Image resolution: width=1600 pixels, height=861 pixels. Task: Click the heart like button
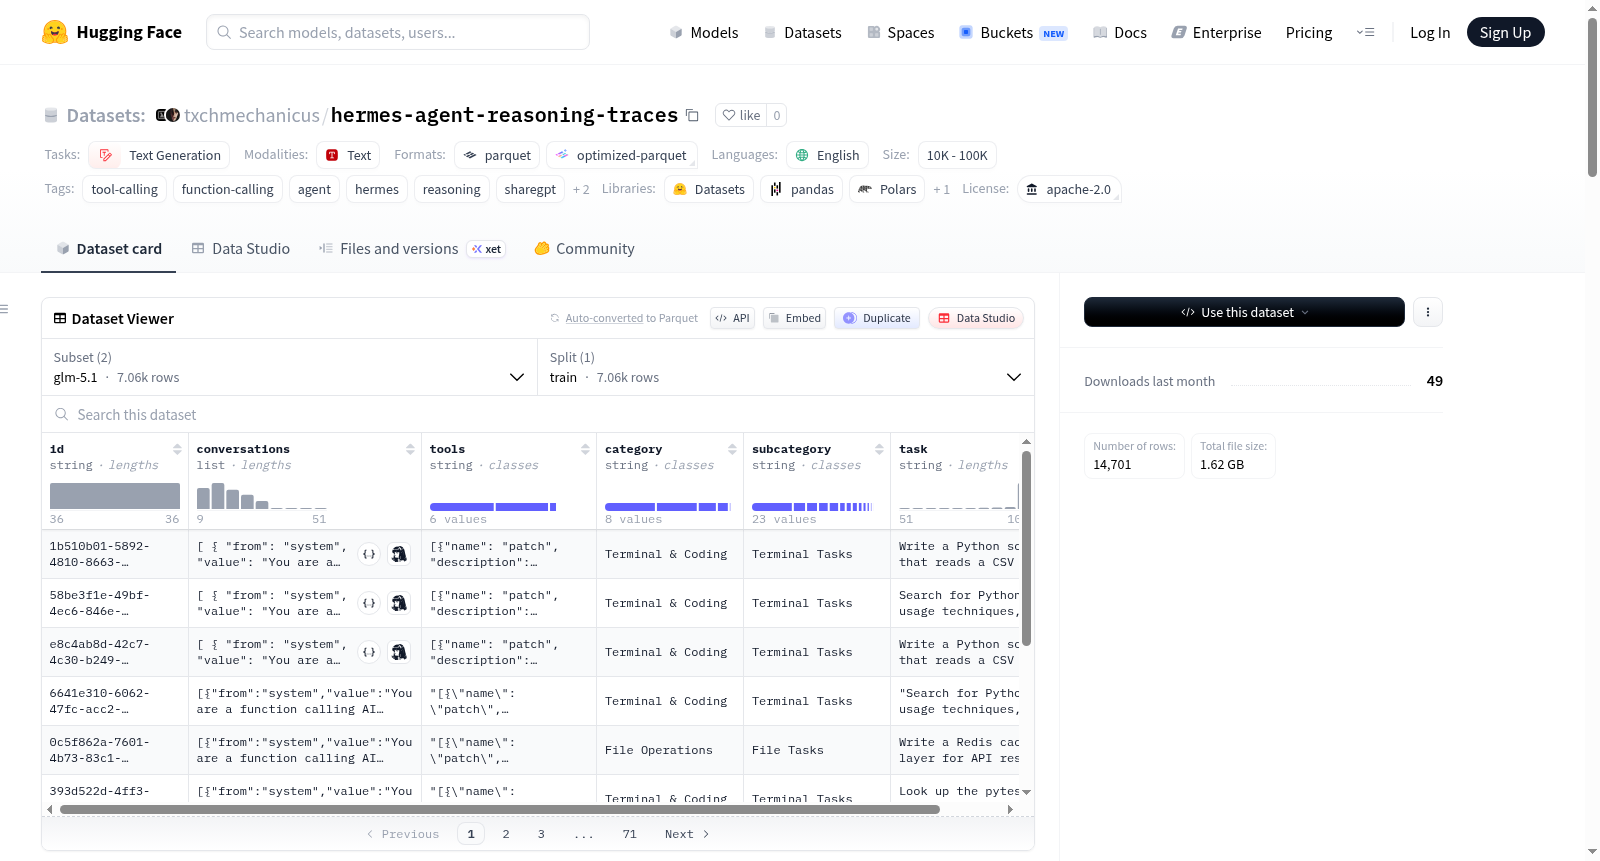742,115
